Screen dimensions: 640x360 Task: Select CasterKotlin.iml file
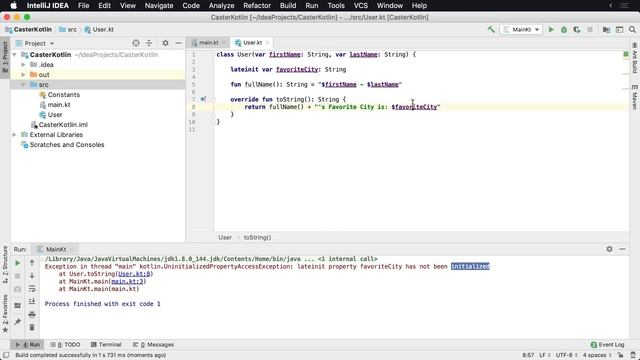tap(59, 124)
